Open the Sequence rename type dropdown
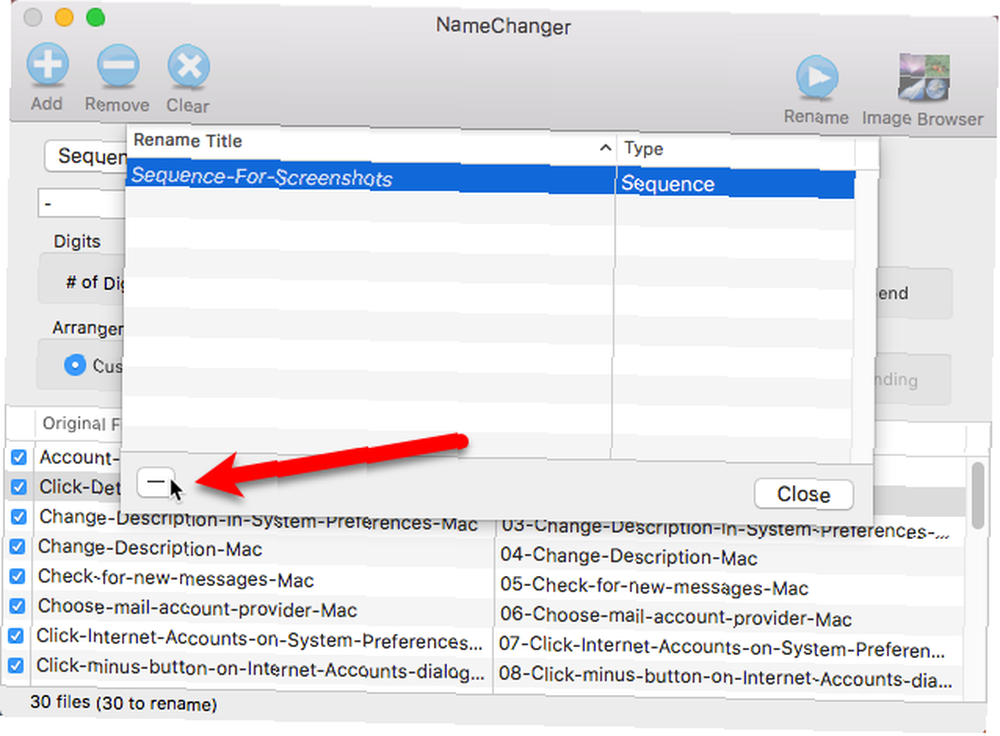 (x=85, y=156)
